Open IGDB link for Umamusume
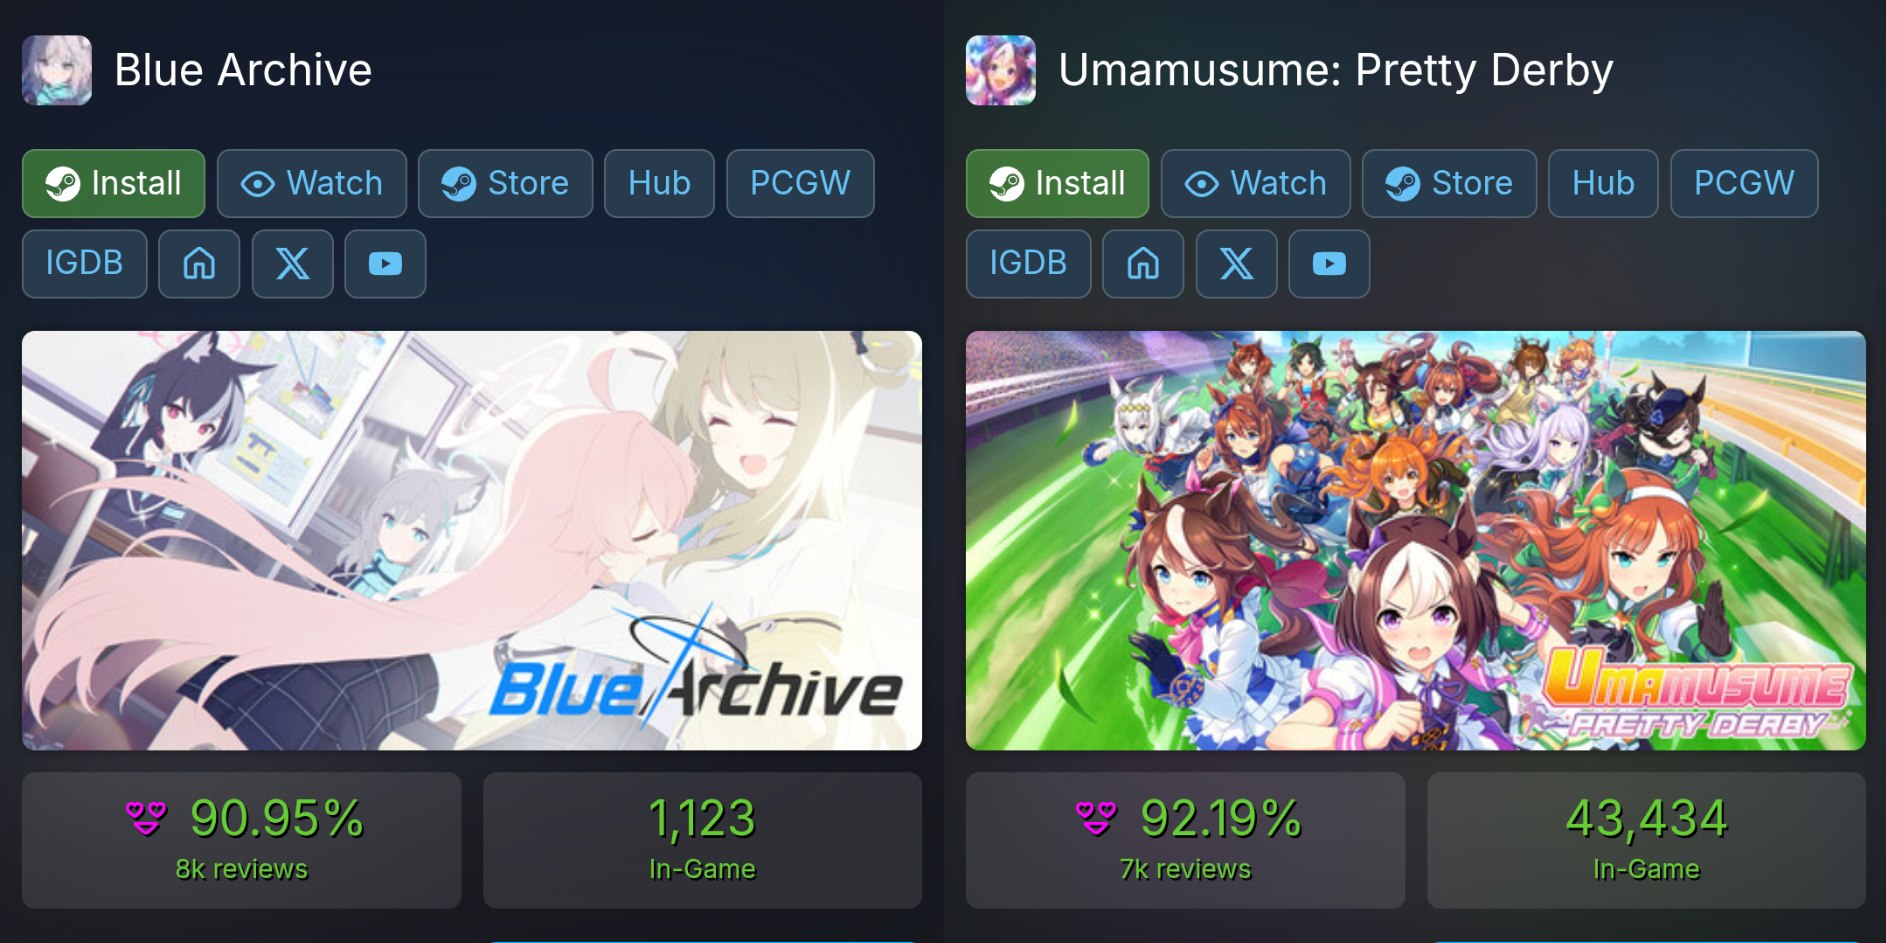Screen dimensions: 1886x943 pos(1028,264)
